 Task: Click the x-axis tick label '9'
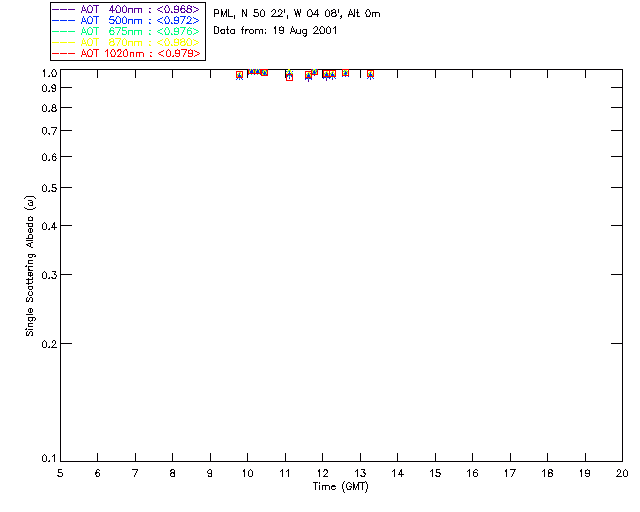pos(210,473)
